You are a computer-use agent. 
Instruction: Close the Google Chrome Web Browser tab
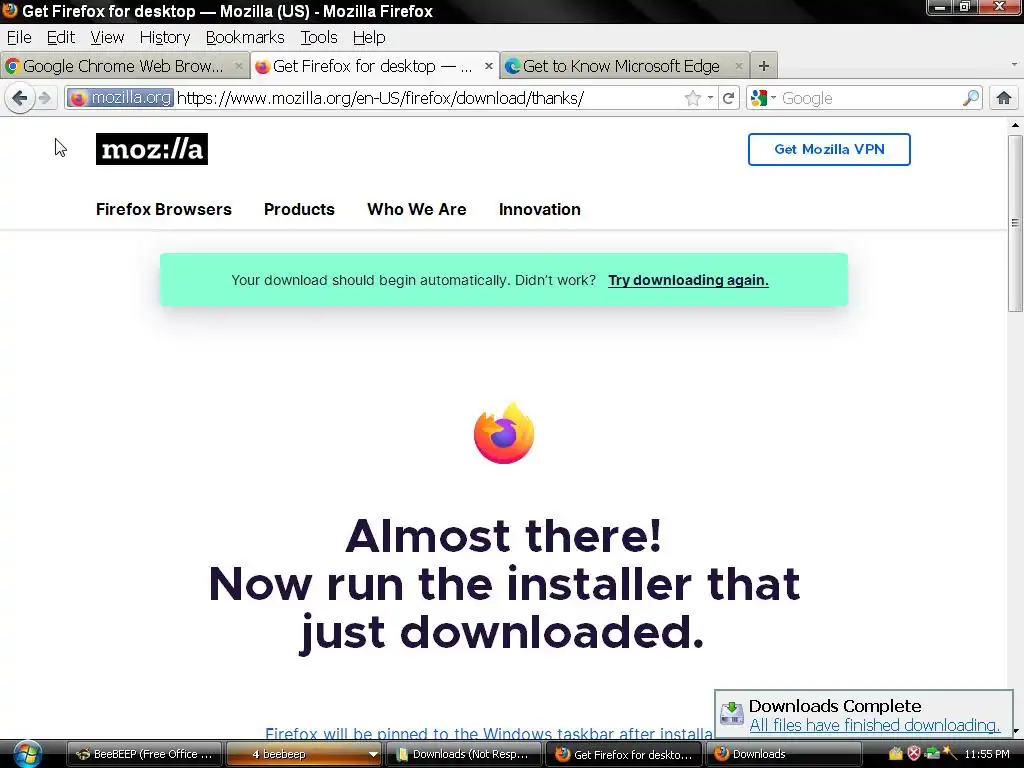tap(238, 66)
